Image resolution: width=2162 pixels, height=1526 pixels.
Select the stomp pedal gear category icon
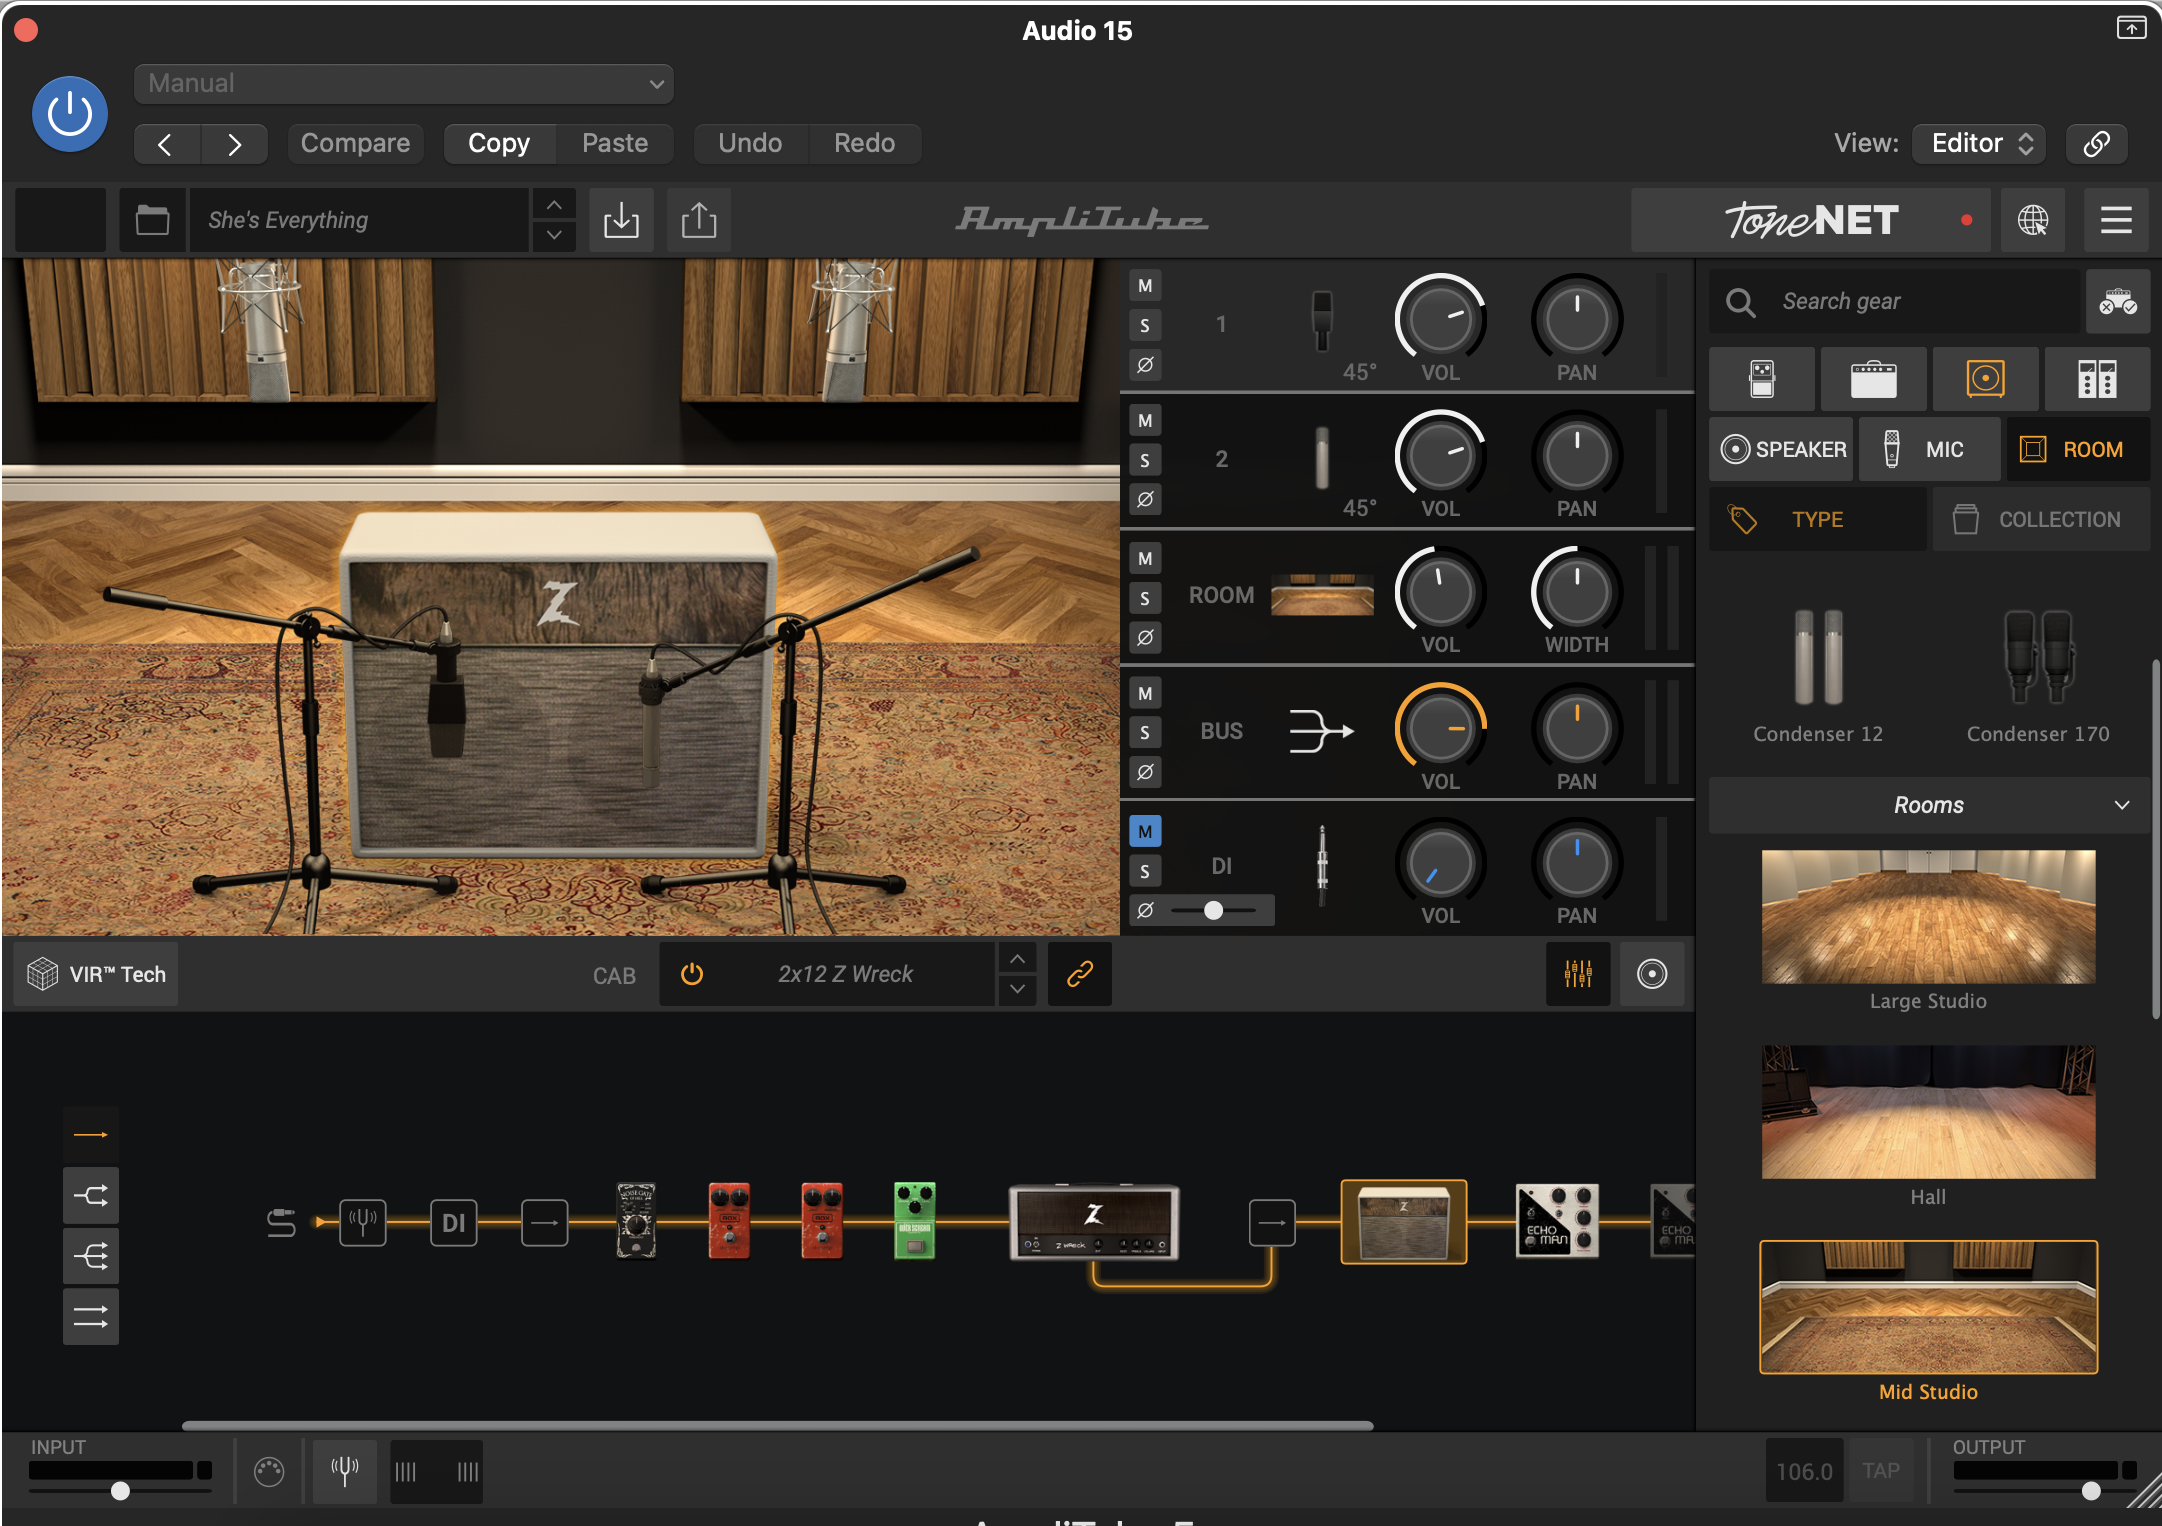1761,379
